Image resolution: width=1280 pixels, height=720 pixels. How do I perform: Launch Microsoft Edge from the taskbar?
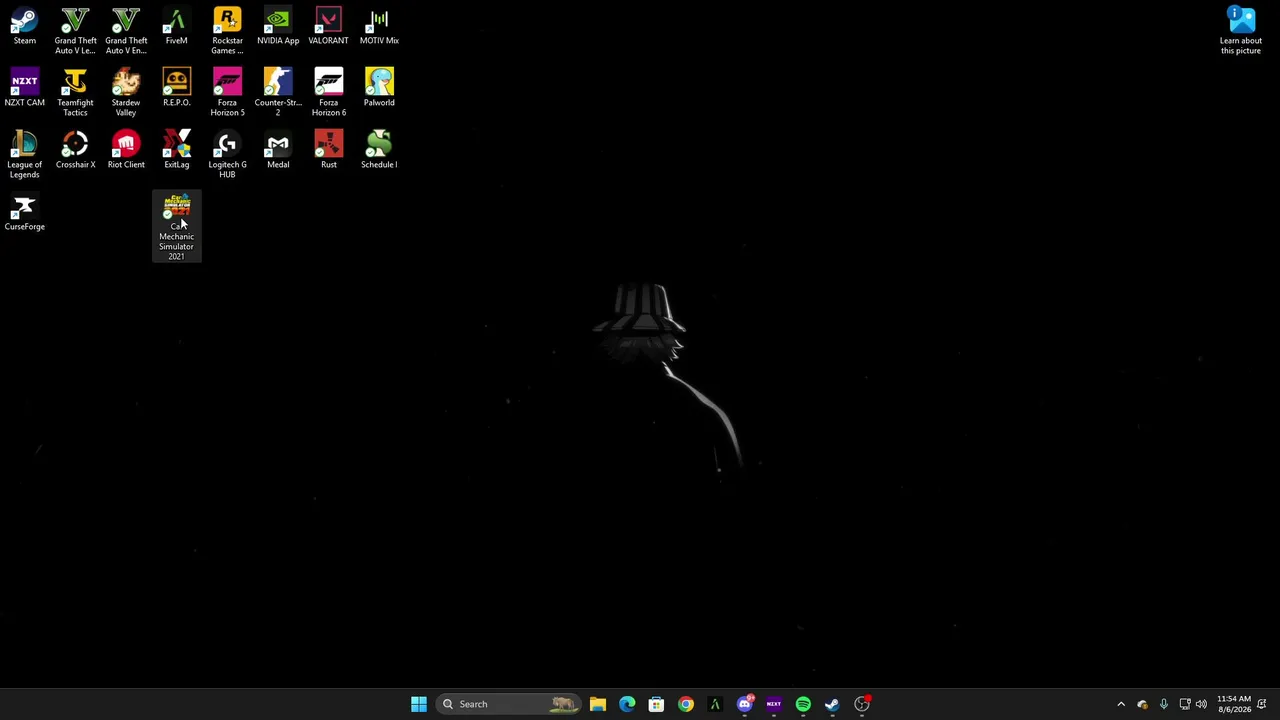[627, 704]
